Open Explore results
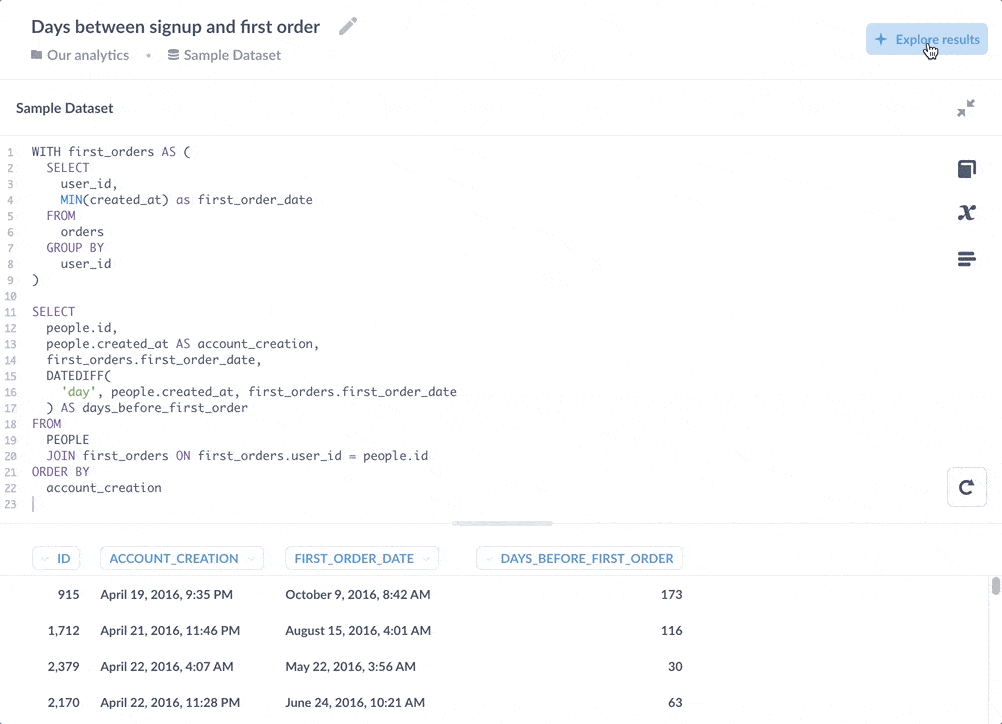This screenshot has width=1002, height=724. pyautogui.click(x=926, y=39)
